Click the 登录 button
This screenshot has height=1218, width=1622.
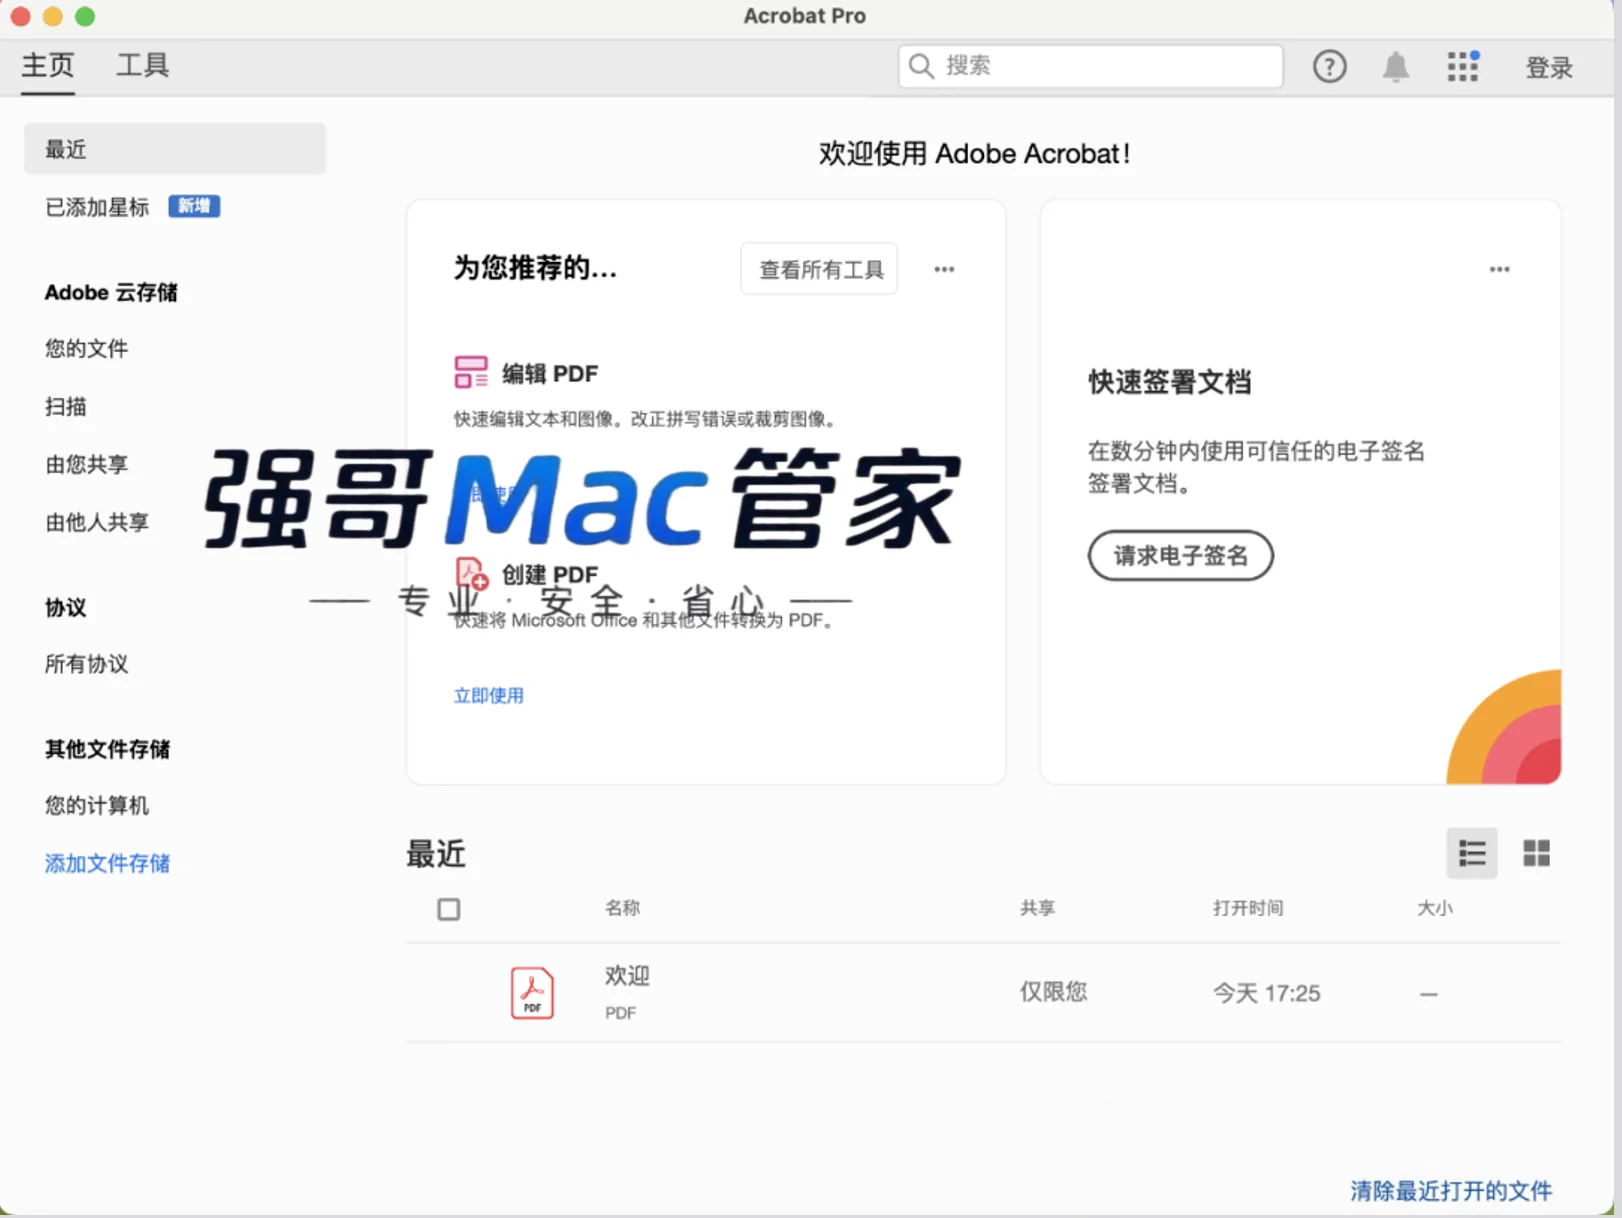tap(1549, 68)
